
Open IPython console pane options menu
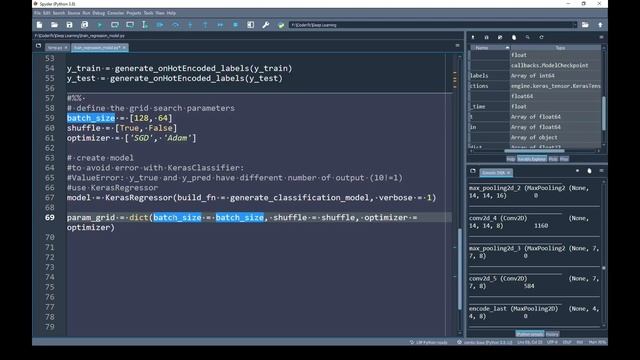click(x=601, y=171)
